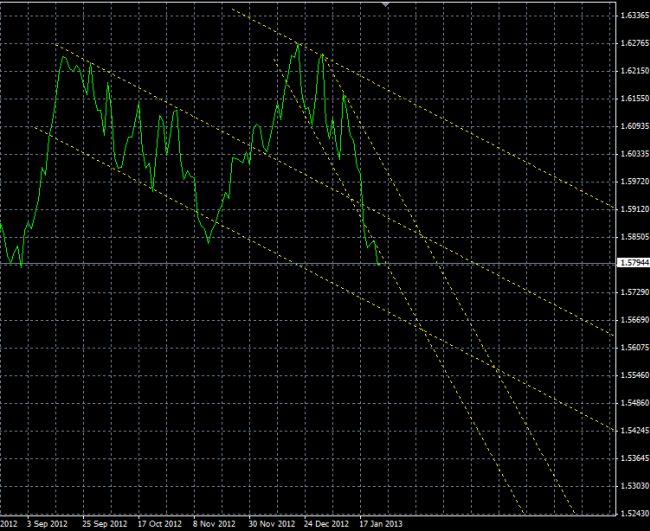Click price scale value 1.62765
The height and width of the screenshot is (531, 650).
pos(634,44)
